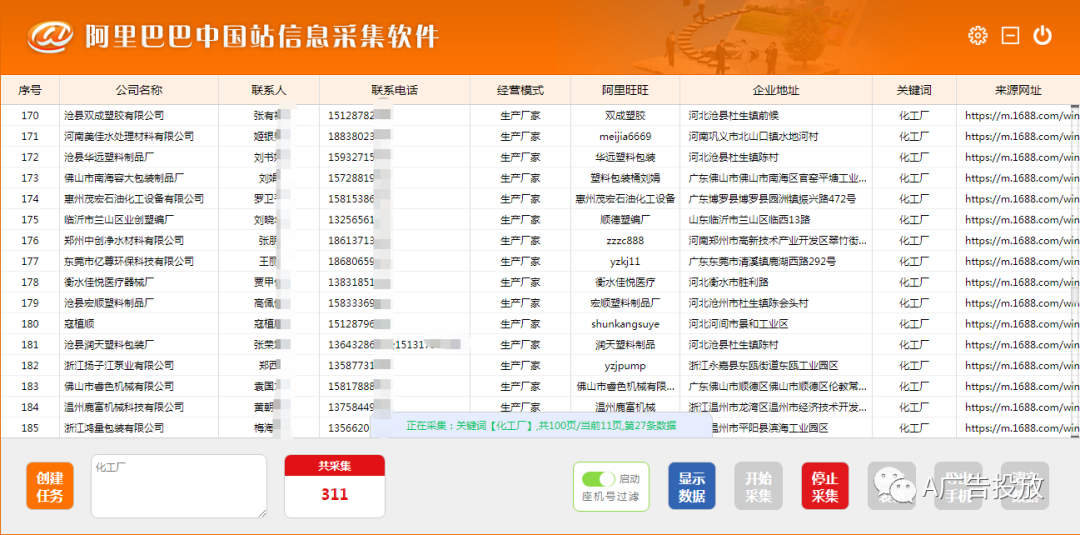Screen dimensions: 1080x535
Task: Click address 山东临沂市兰山区临西13路
Action: [749, 220]
